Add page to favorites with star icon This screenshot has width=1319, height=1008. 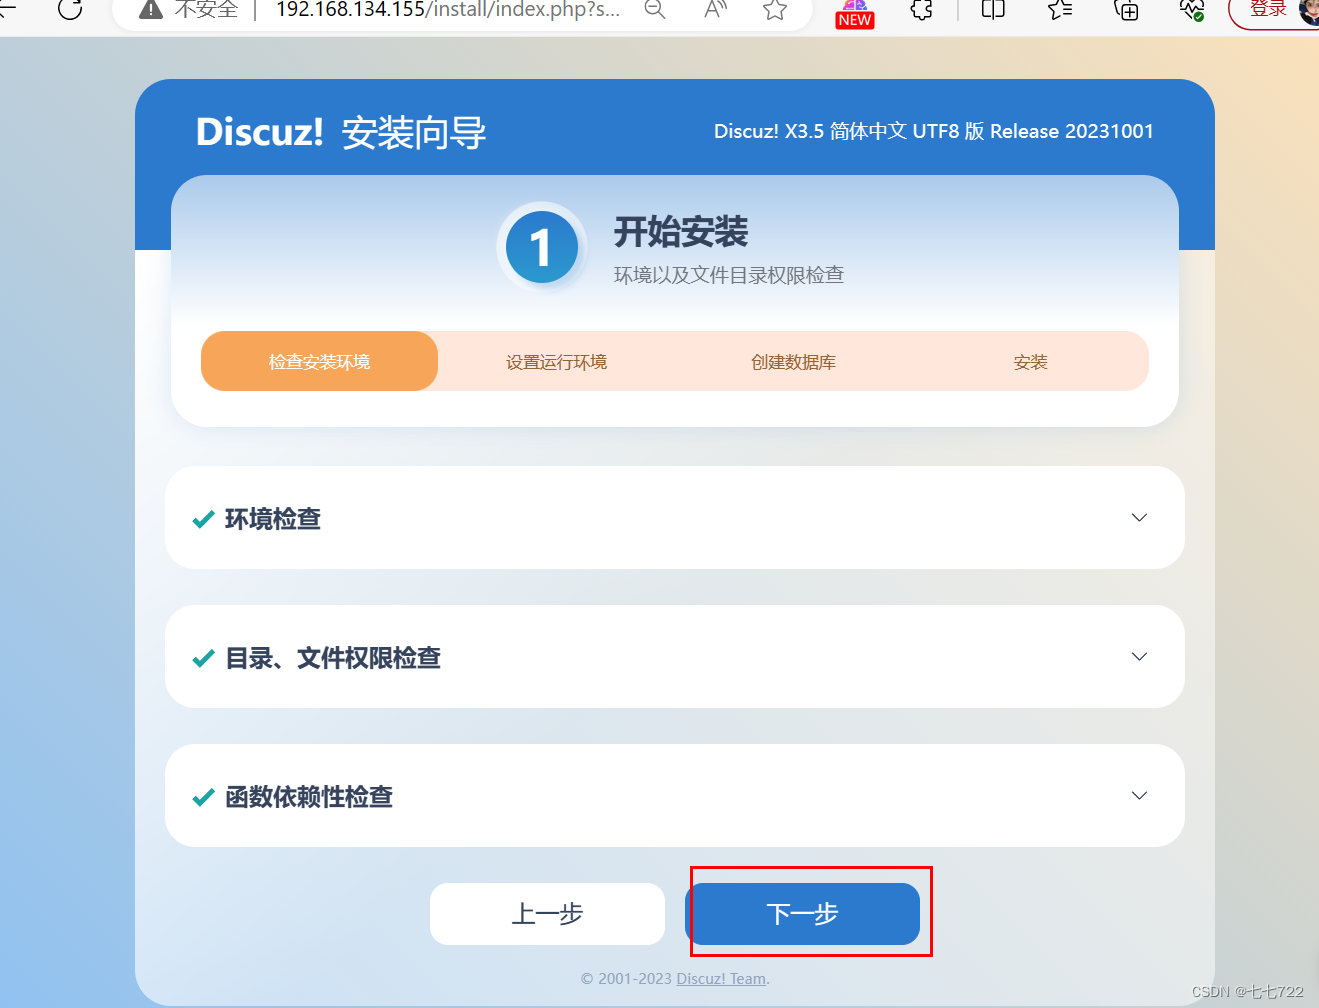pyautogui.click(x=775, y=10)
